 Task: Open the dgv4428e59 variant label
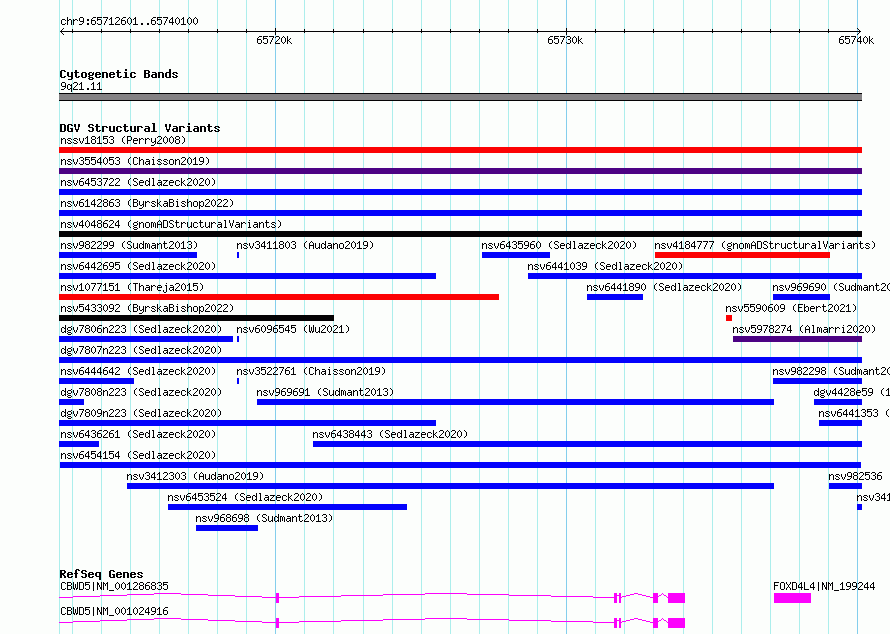tap(851, 392)
